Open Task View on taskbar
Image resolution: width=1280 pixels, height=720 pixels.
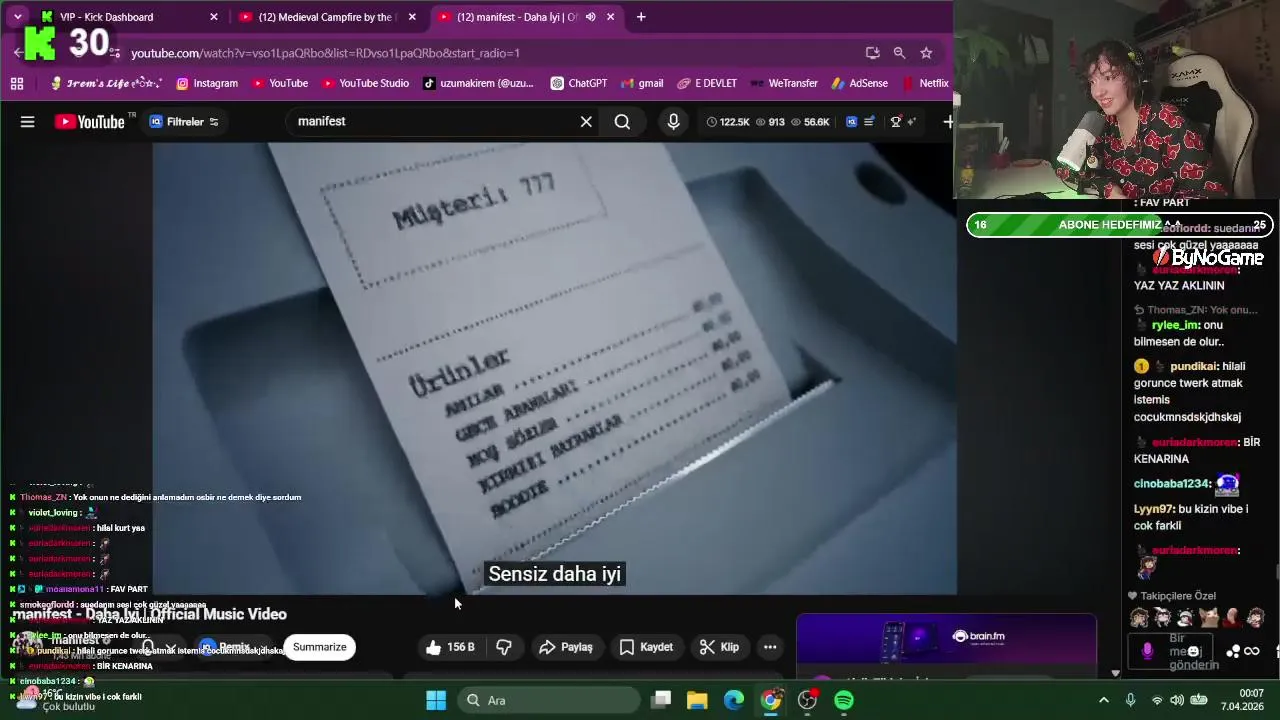[661, 700]
